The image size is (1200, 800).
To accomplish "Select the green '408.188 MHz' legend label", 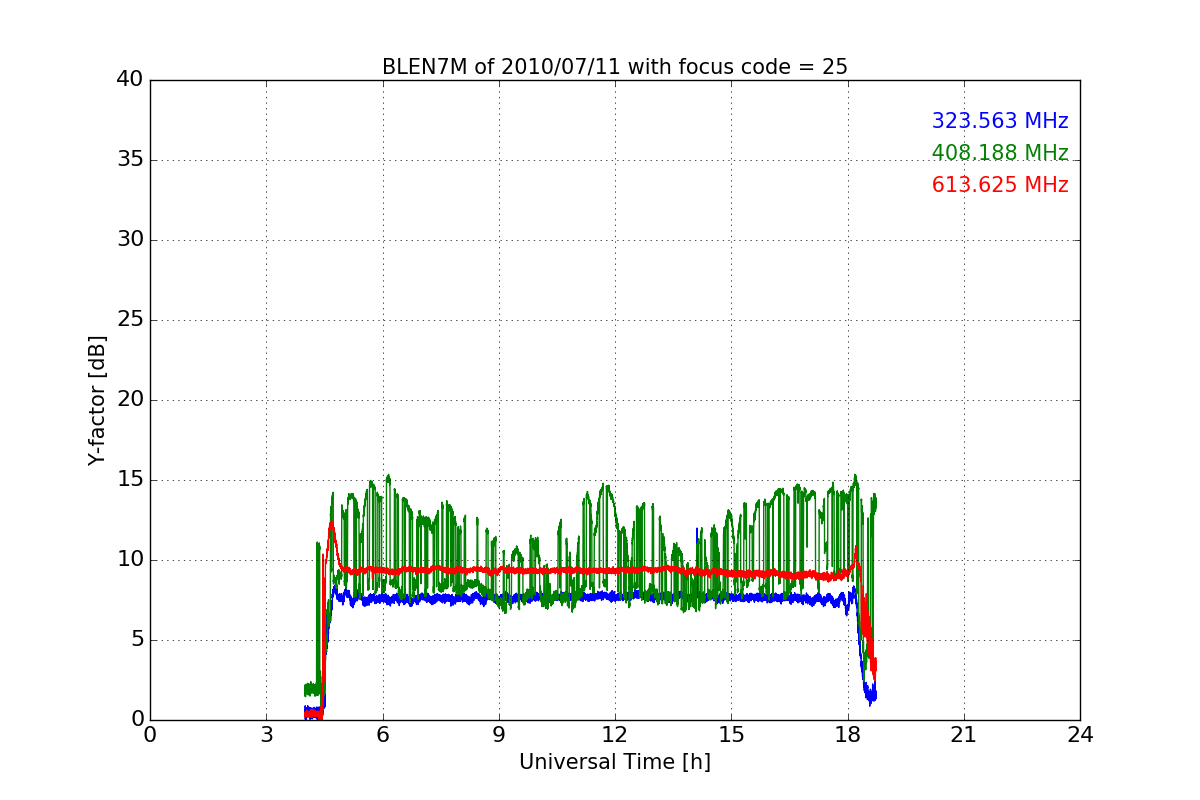I will [x=1000, y=153].
